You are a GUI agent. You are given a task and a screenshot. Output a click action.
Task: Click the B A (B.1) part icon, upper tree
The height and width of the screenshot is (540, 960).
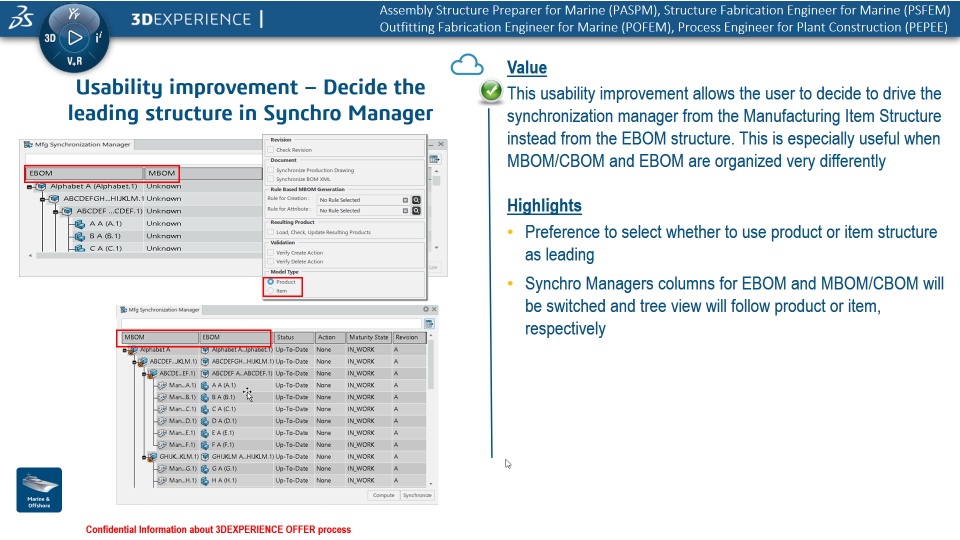(x=80, y=236)
